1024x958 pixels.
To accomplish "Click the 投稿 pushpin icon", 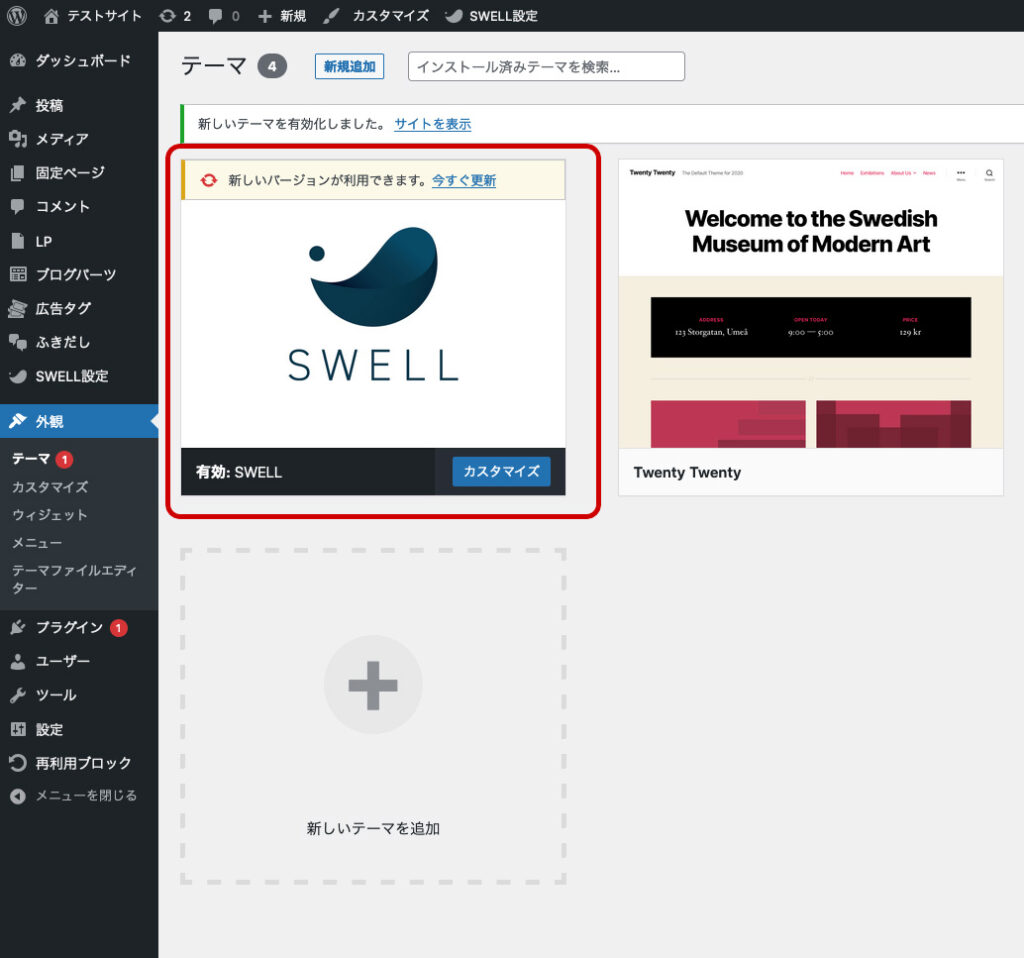I will click(x=18, y=105).
